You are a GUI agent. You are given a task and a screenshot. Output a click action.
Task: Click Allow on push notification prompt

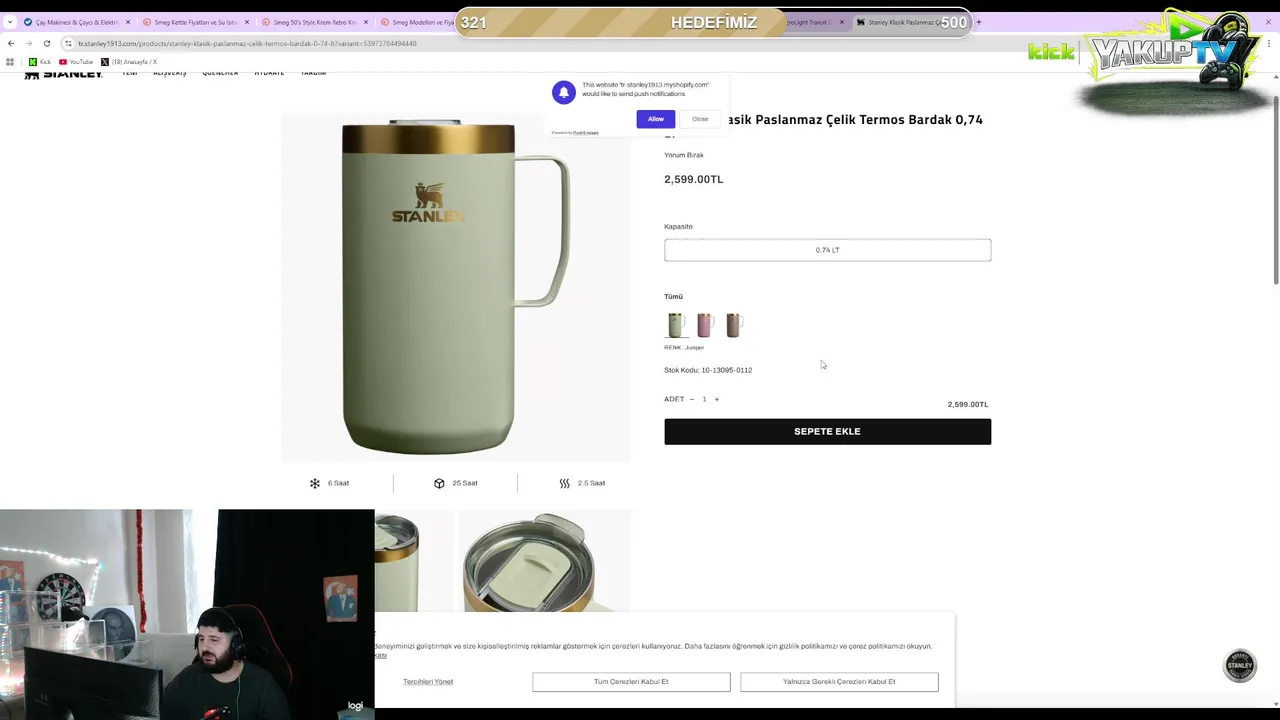coord(655,119)
